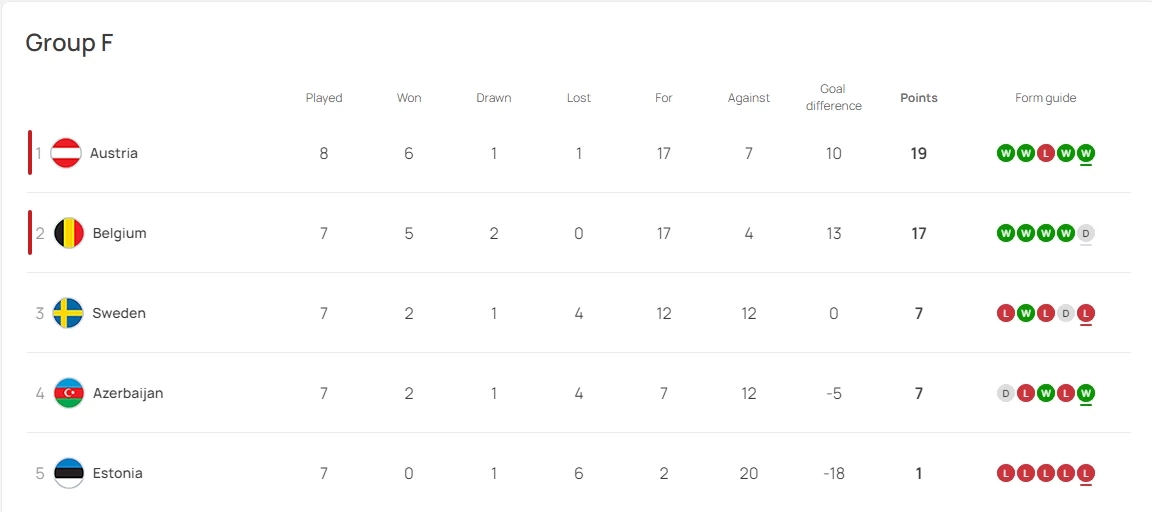The image size is (1152, 512).
Task: Click Azerbaijan's first grey draw form badge
Action: (x=1006, y=393)
